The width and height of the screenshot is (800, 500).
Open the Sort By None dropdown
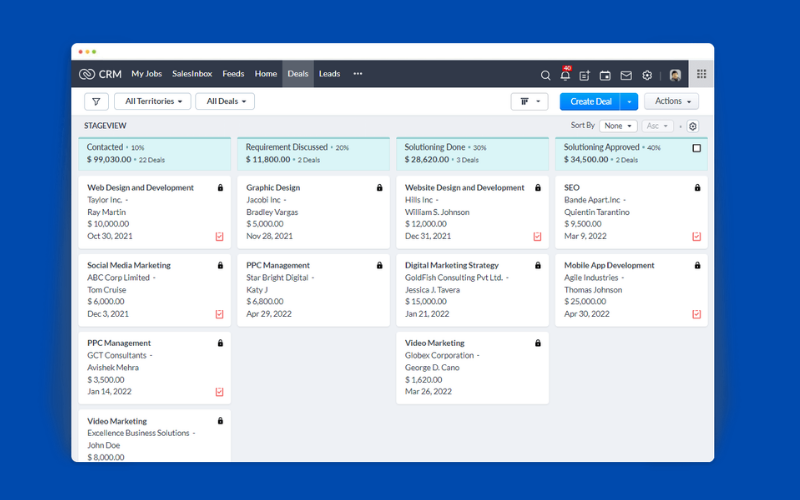tap(618, 126)
